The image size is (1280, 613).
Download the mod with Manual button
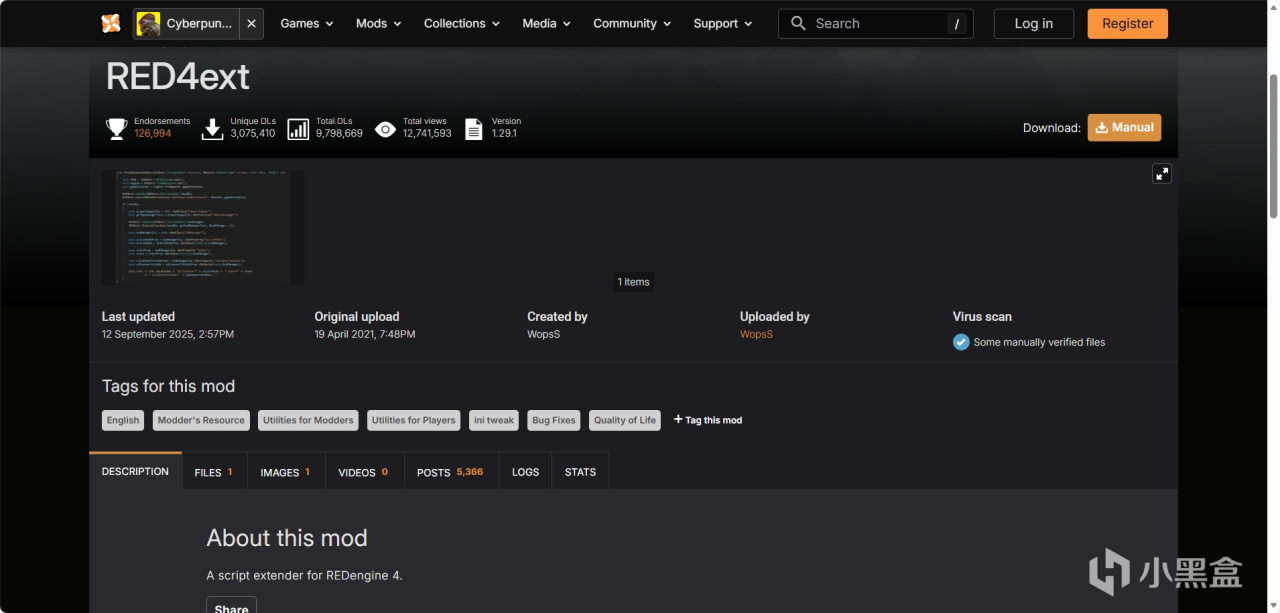1124,127
